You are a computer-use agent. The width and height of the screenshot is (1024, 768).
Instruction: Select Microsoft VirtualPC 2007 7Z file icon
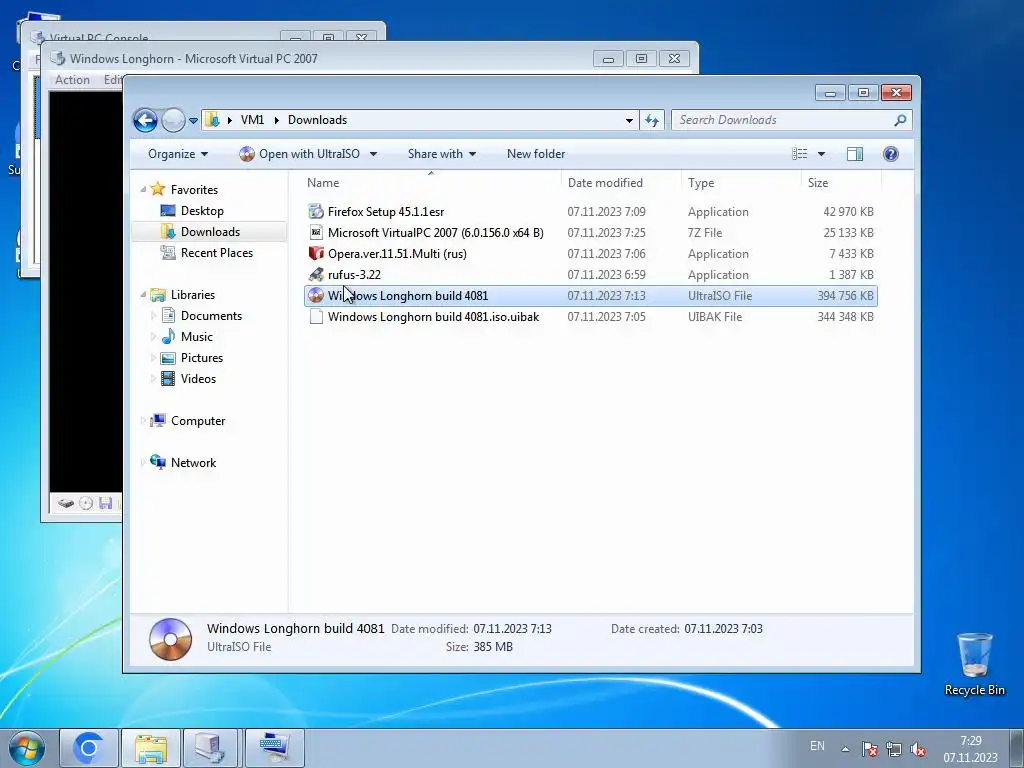click(x=316, y=232)
